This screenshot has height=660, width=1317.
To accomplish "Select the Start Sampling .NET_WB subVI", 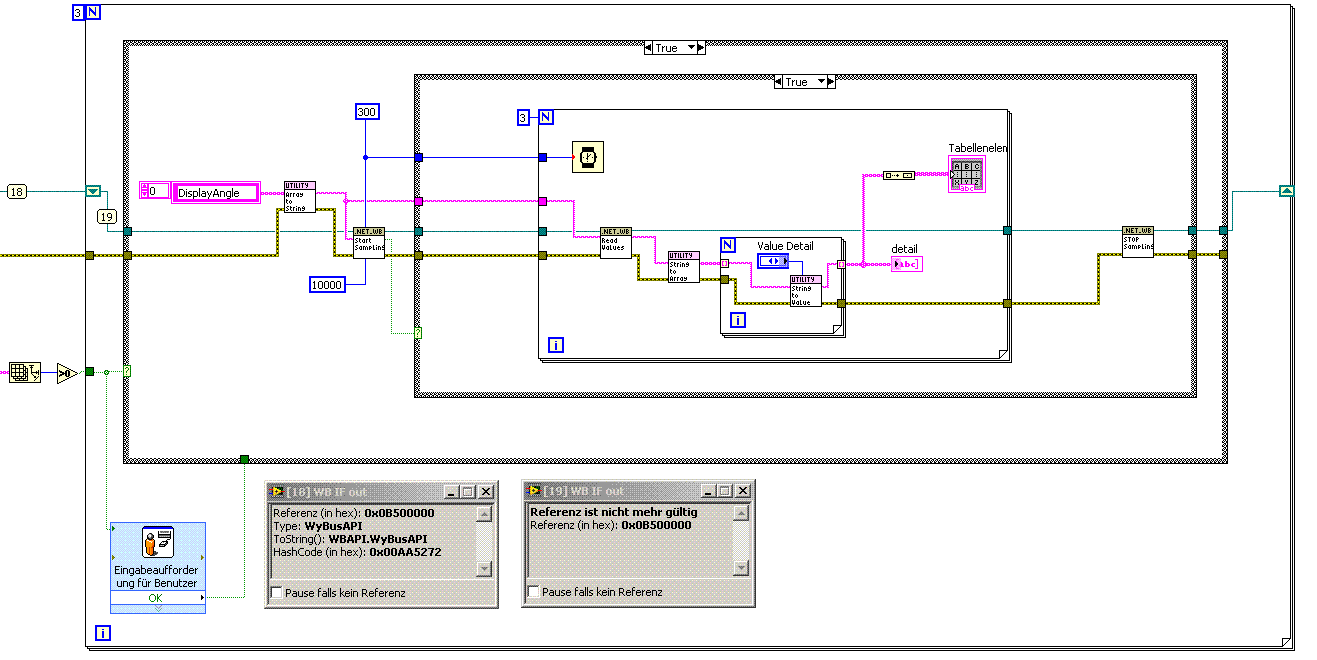I will point(369,243).
